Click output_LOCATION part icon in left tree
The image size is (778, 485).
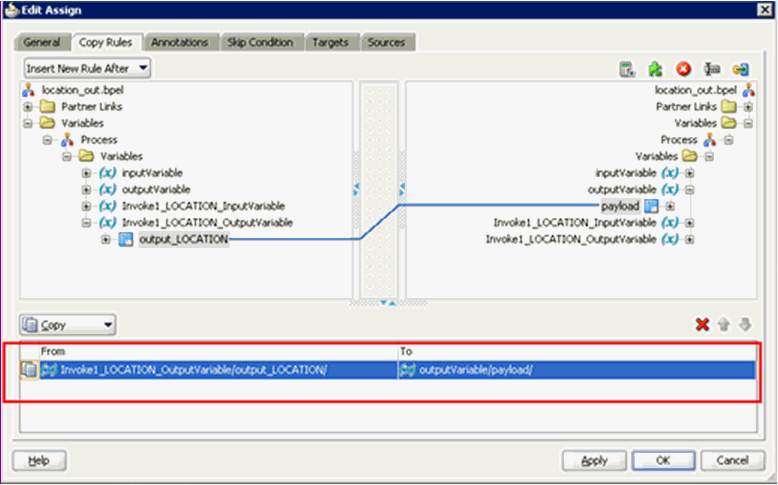point(126,240)
